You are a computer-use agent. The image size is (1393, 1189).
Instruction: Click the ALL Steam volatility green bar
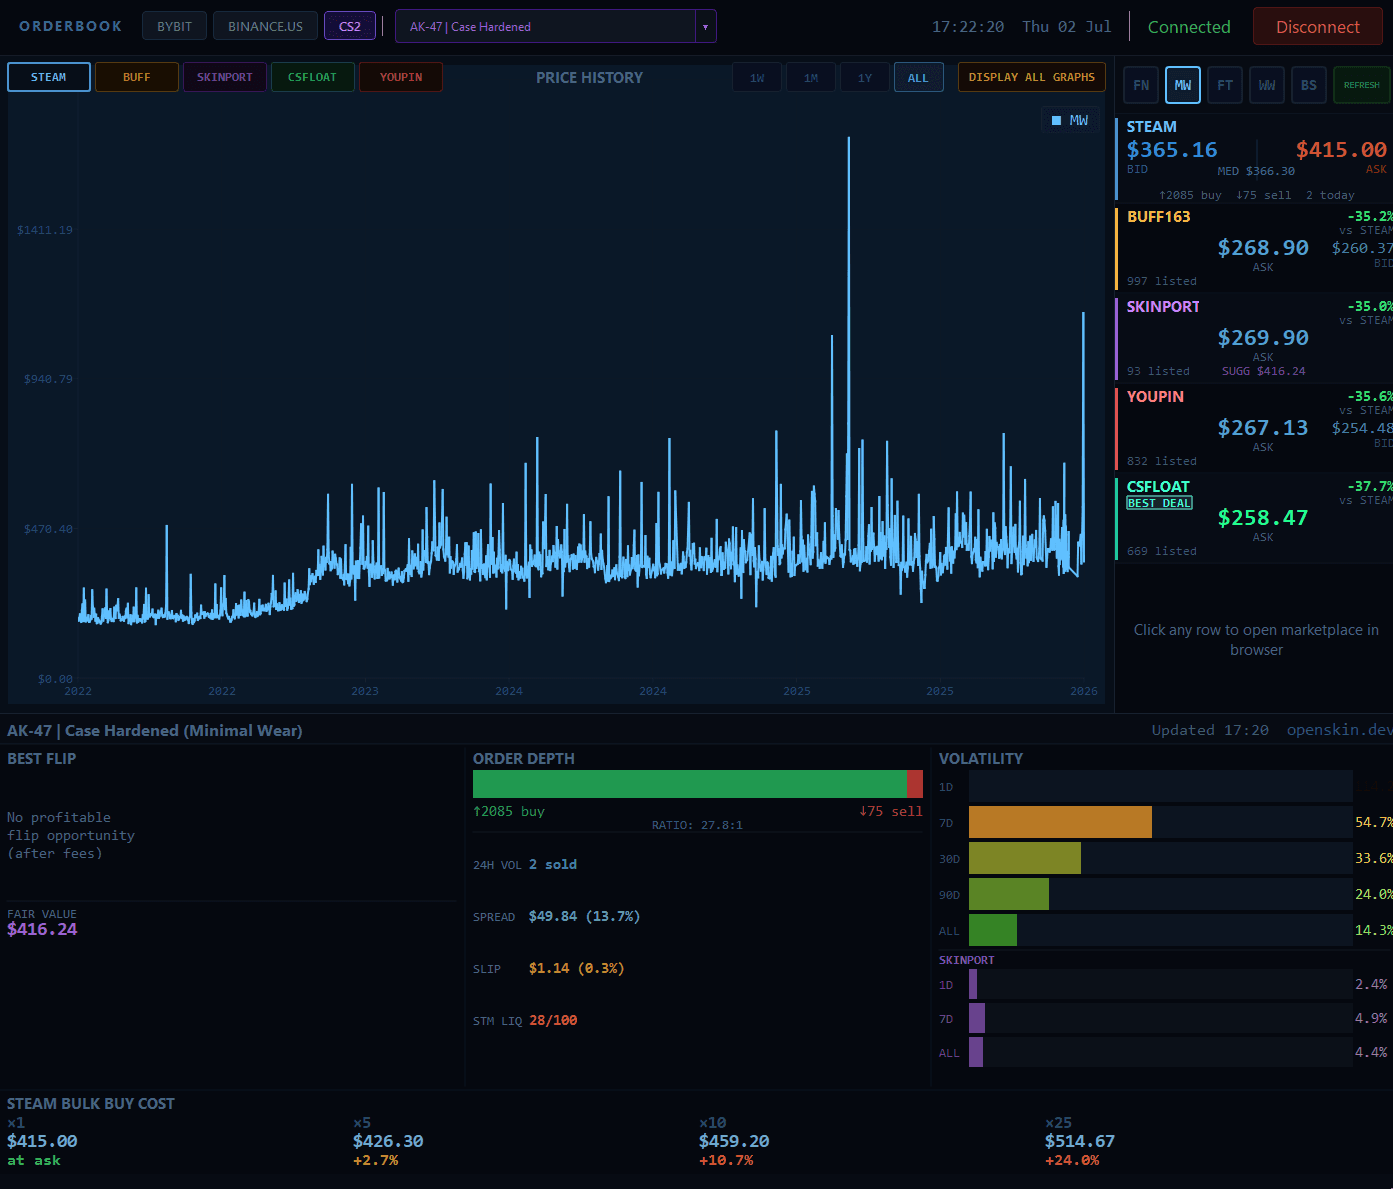tap(993, 930)
